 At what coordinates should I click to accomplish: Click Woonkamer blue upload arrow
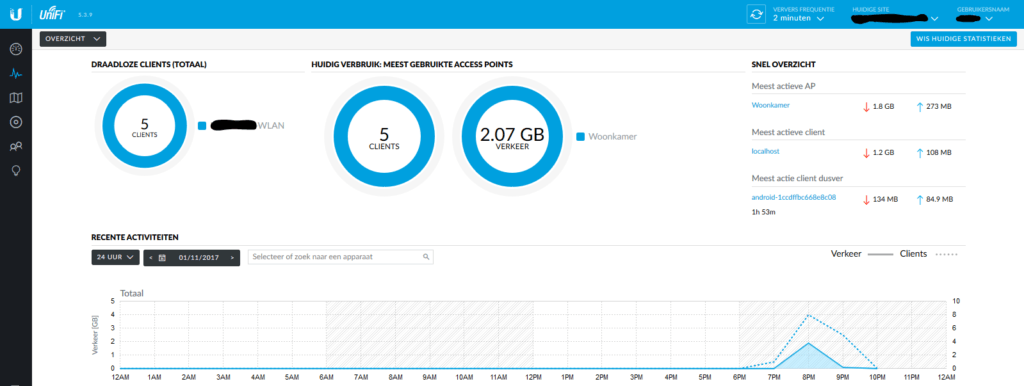920,106
